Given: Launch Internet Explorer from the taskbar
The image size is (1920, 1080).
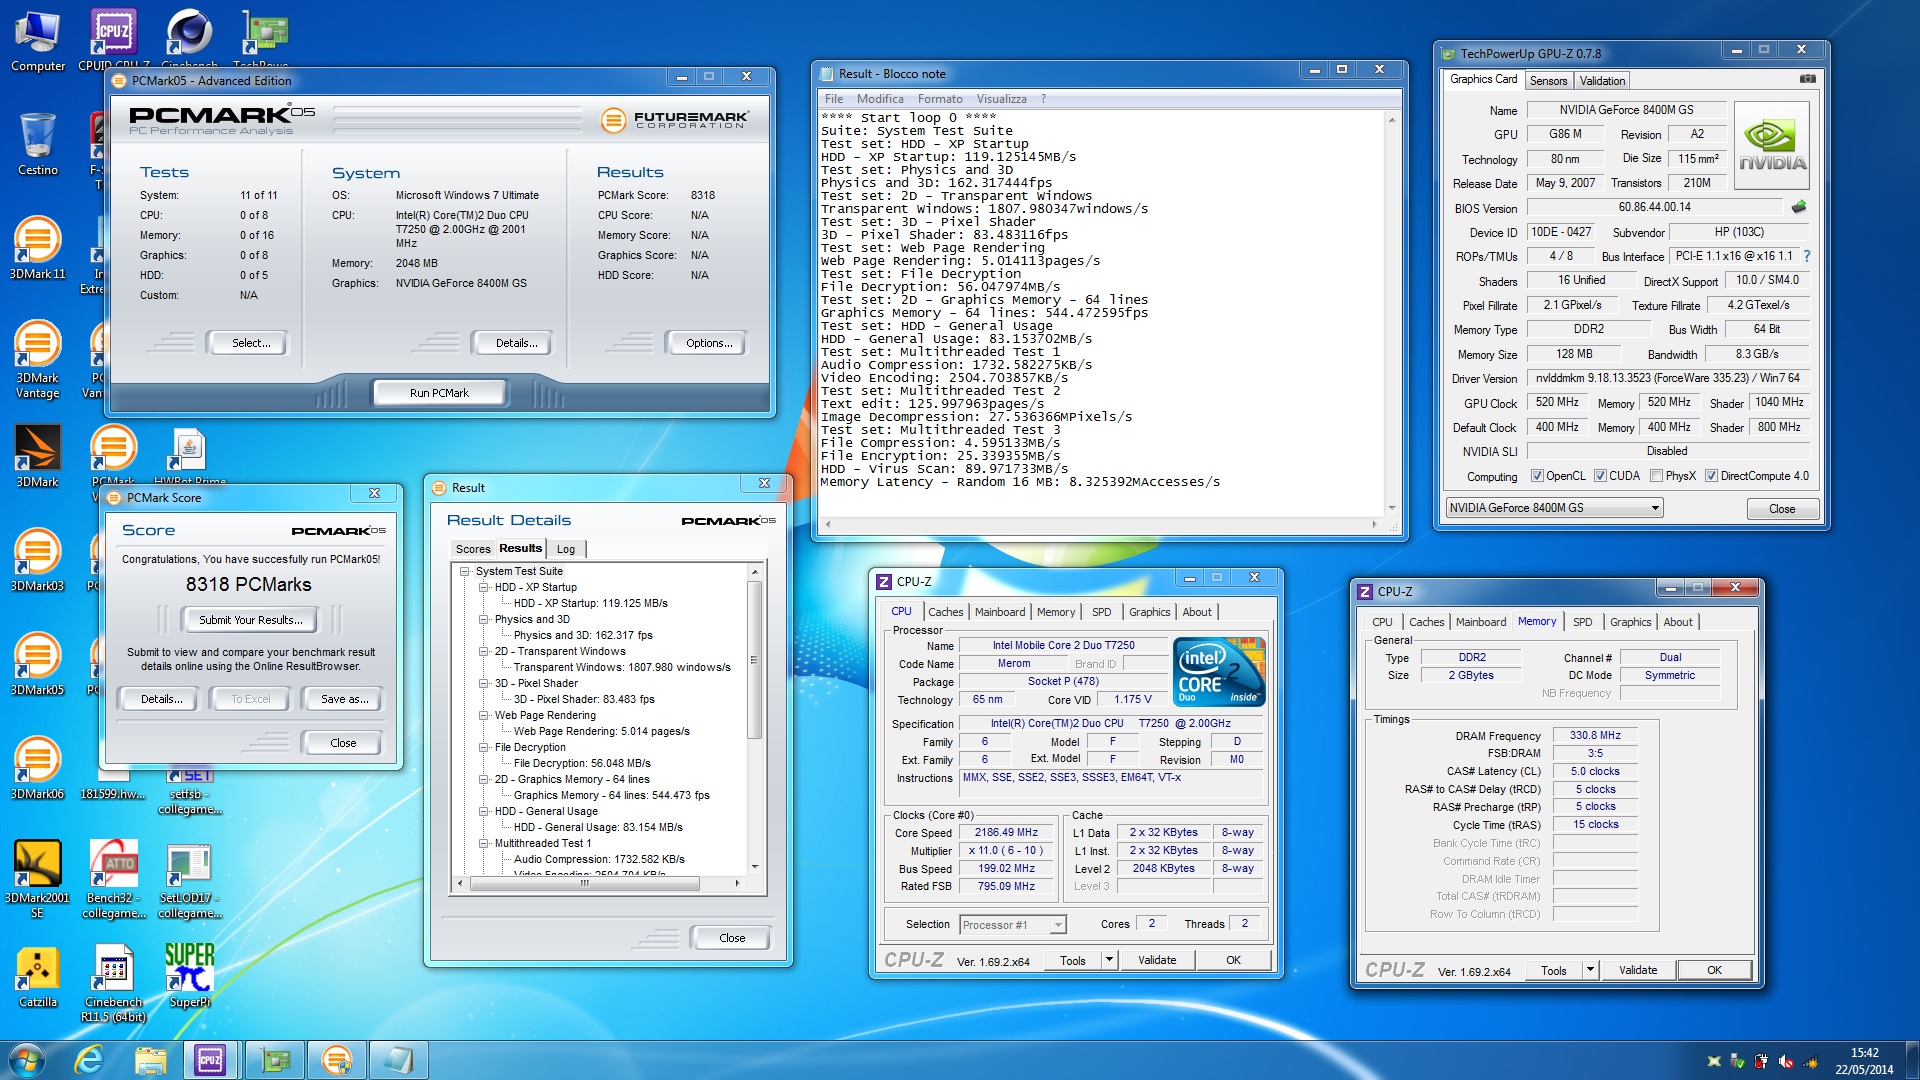Looking at the screenshot, I should tap(89, 1060).
